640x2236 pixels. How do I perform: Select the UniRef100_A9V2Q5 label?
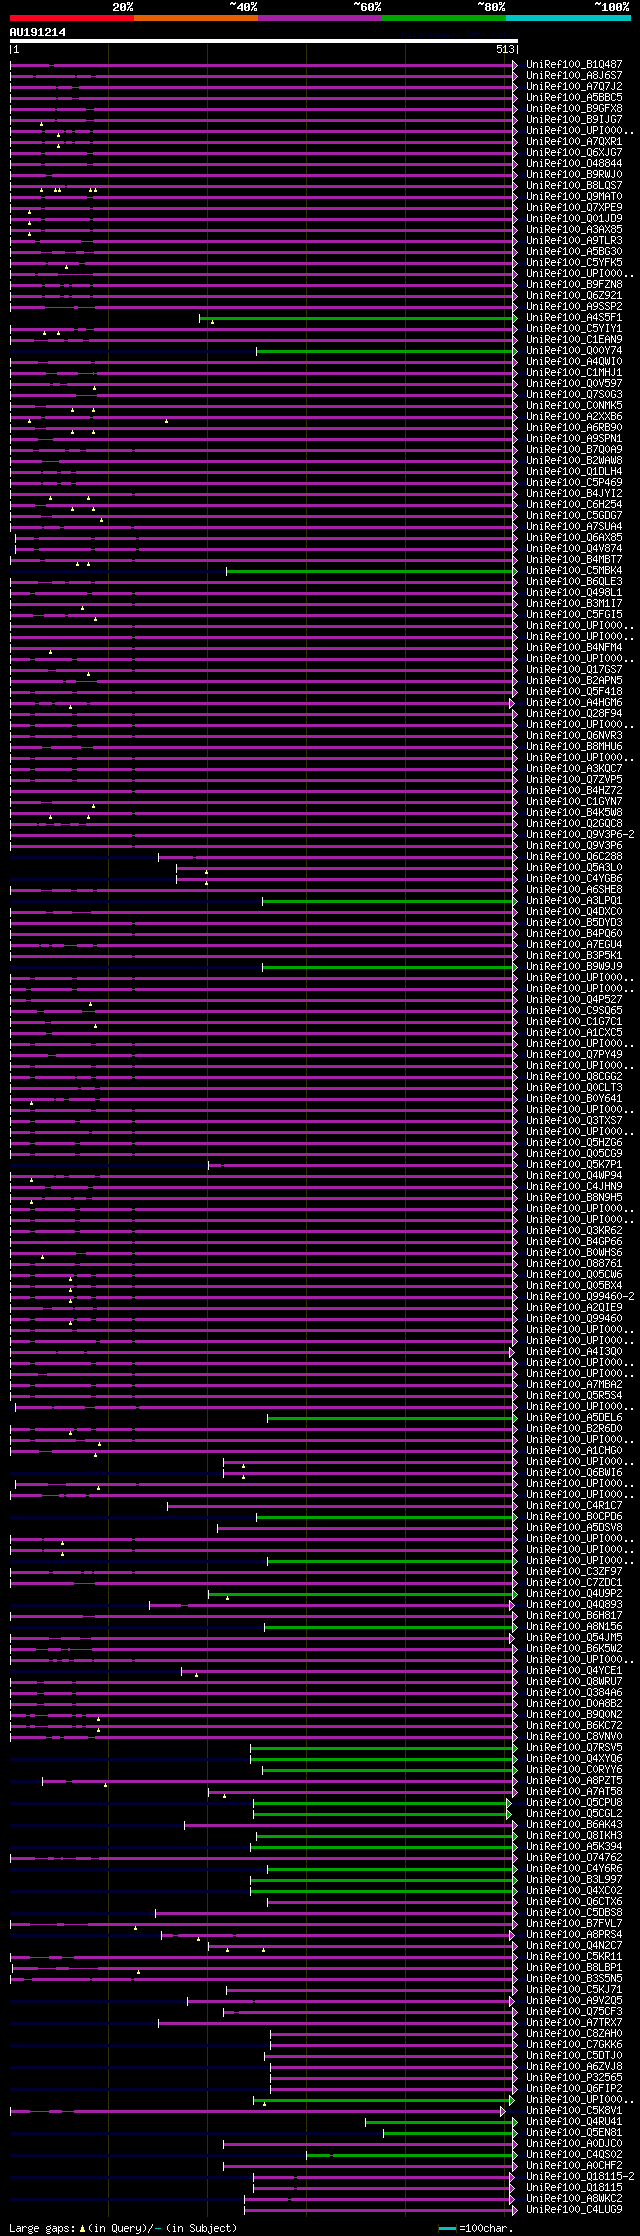(574, 2000)
